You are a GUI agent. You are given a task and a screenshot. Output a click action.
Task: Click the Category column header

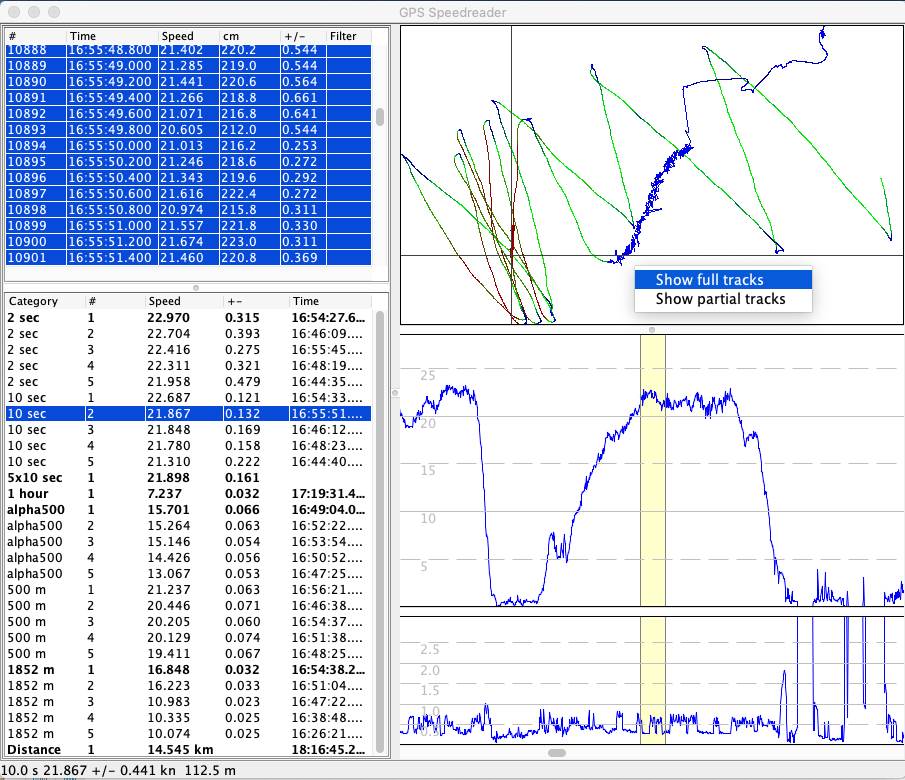click(33, 301)
